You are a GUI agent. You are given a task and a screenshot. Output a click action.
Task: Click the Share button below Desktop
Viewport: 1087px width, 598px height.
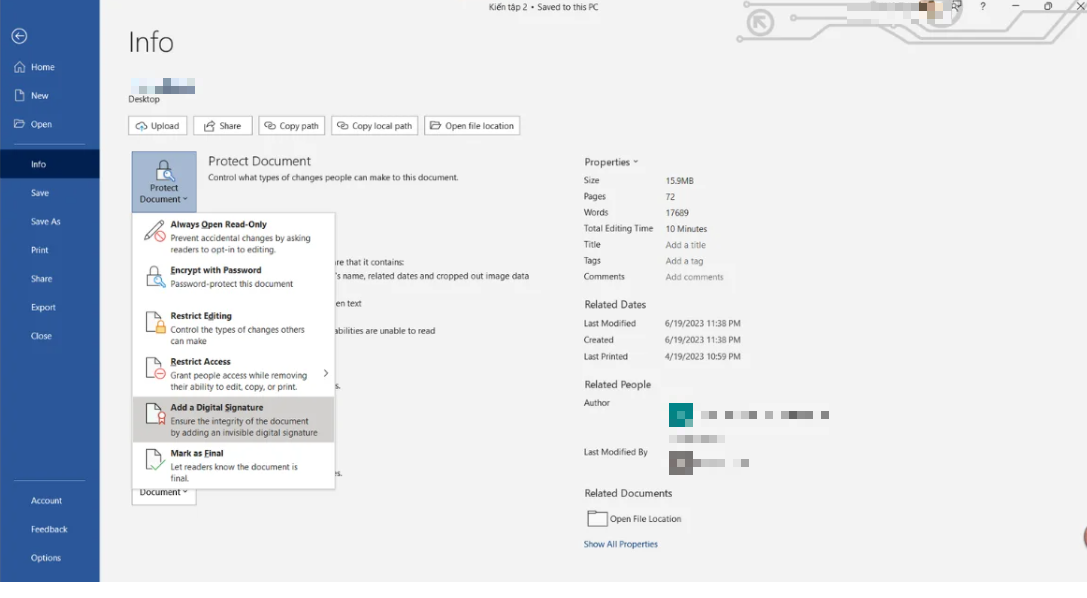(223, 125)
